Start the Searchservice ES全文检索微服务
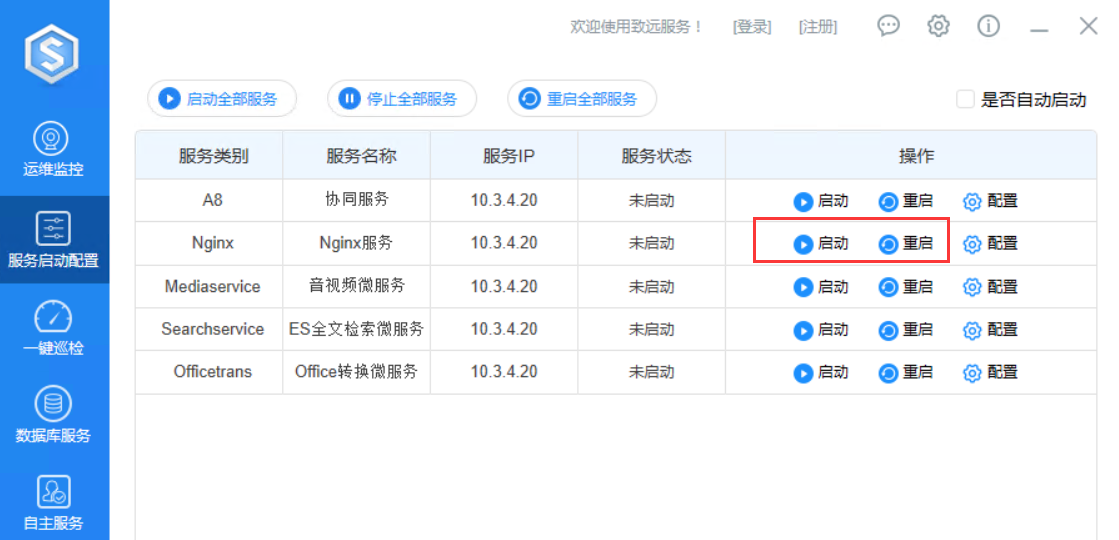The height and width of the screenshot is (540, 1119). coord(821,330)
